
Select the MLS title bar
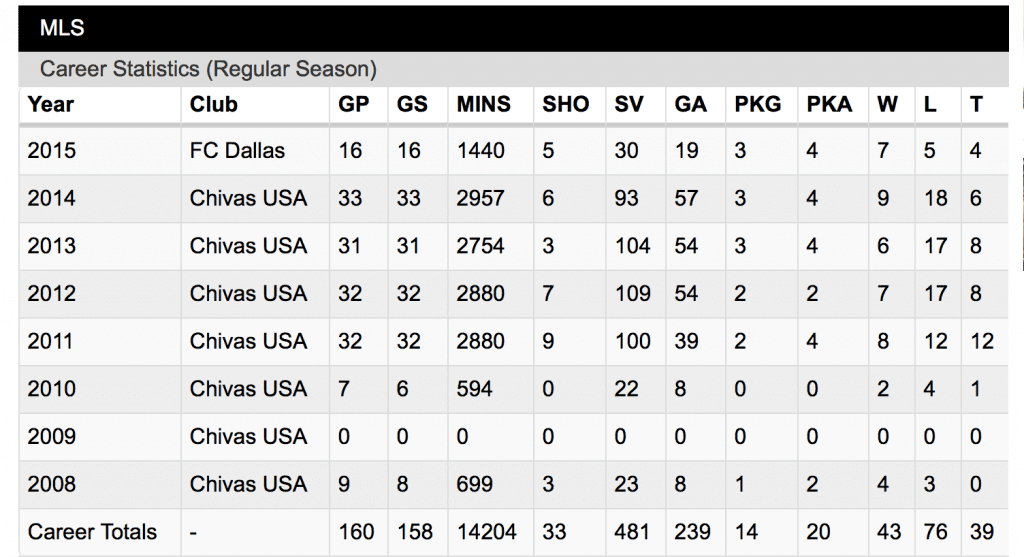click(x=513, y=28)
